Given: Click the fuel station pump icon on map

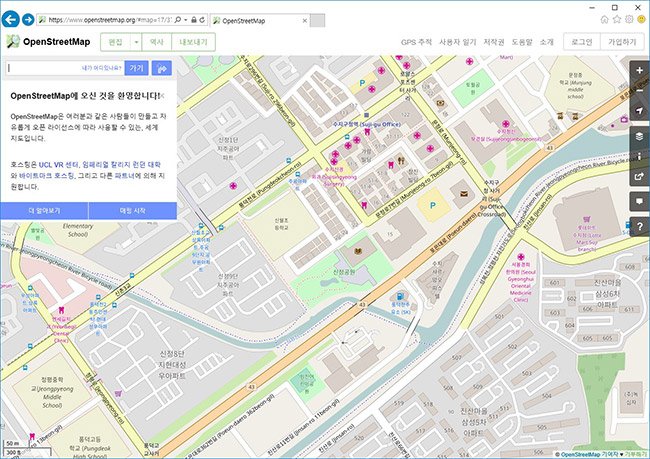Looking at the screenshot, I should 400,296.
